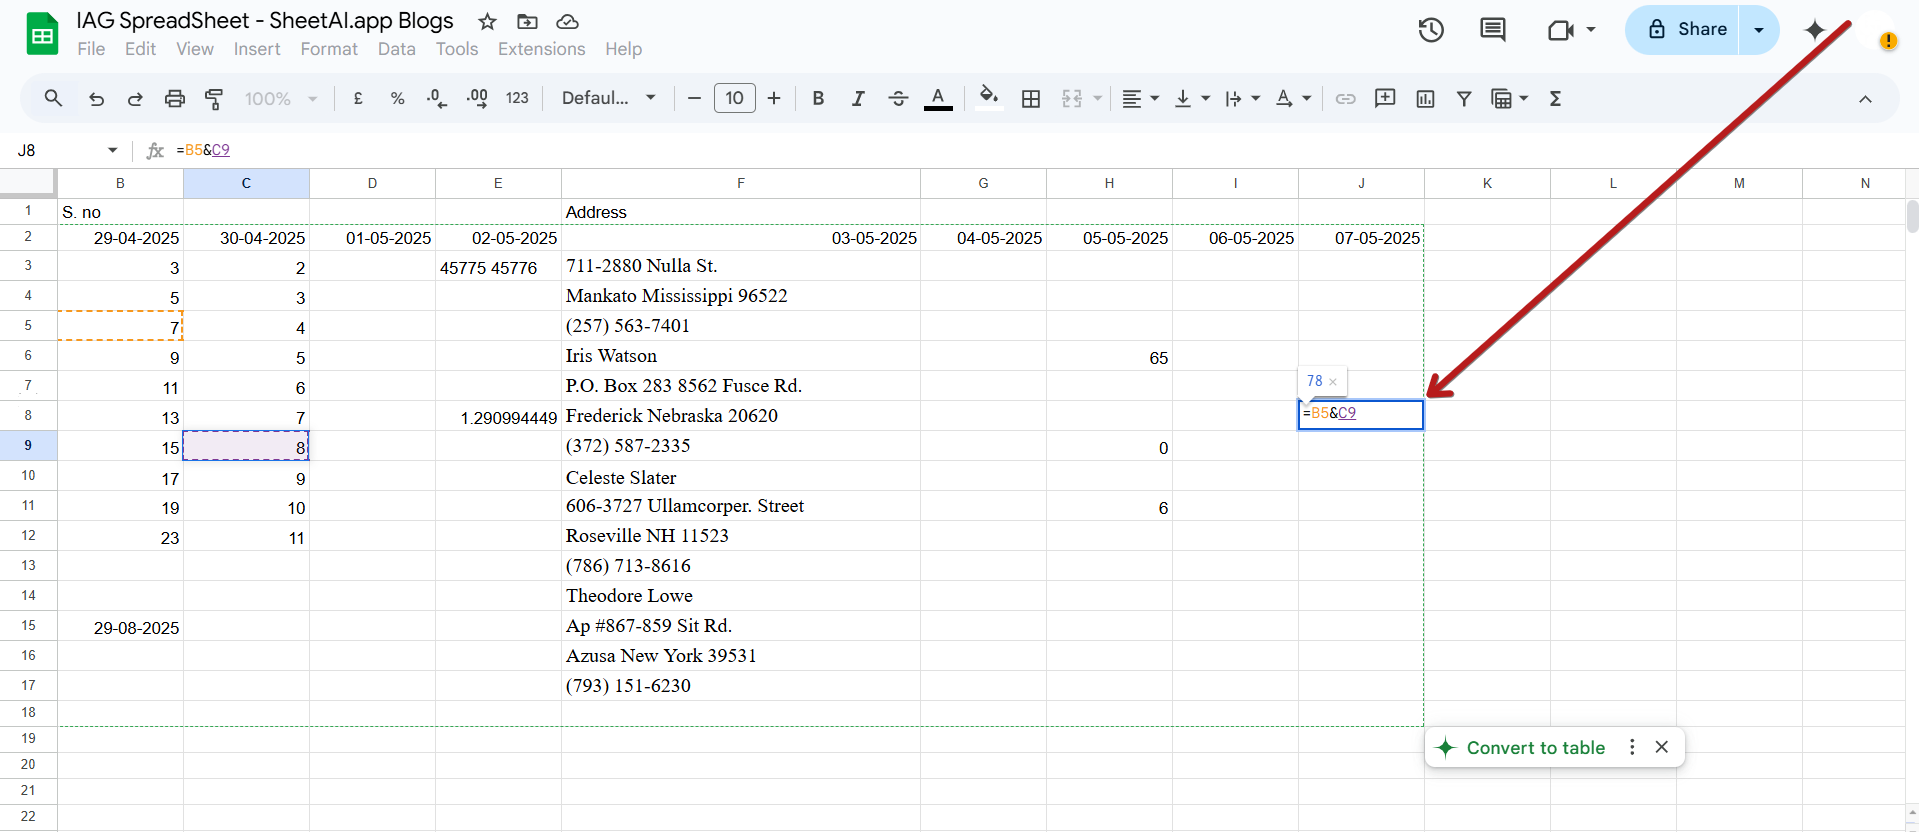Click the video call camera icon

tap(1560, 30)
